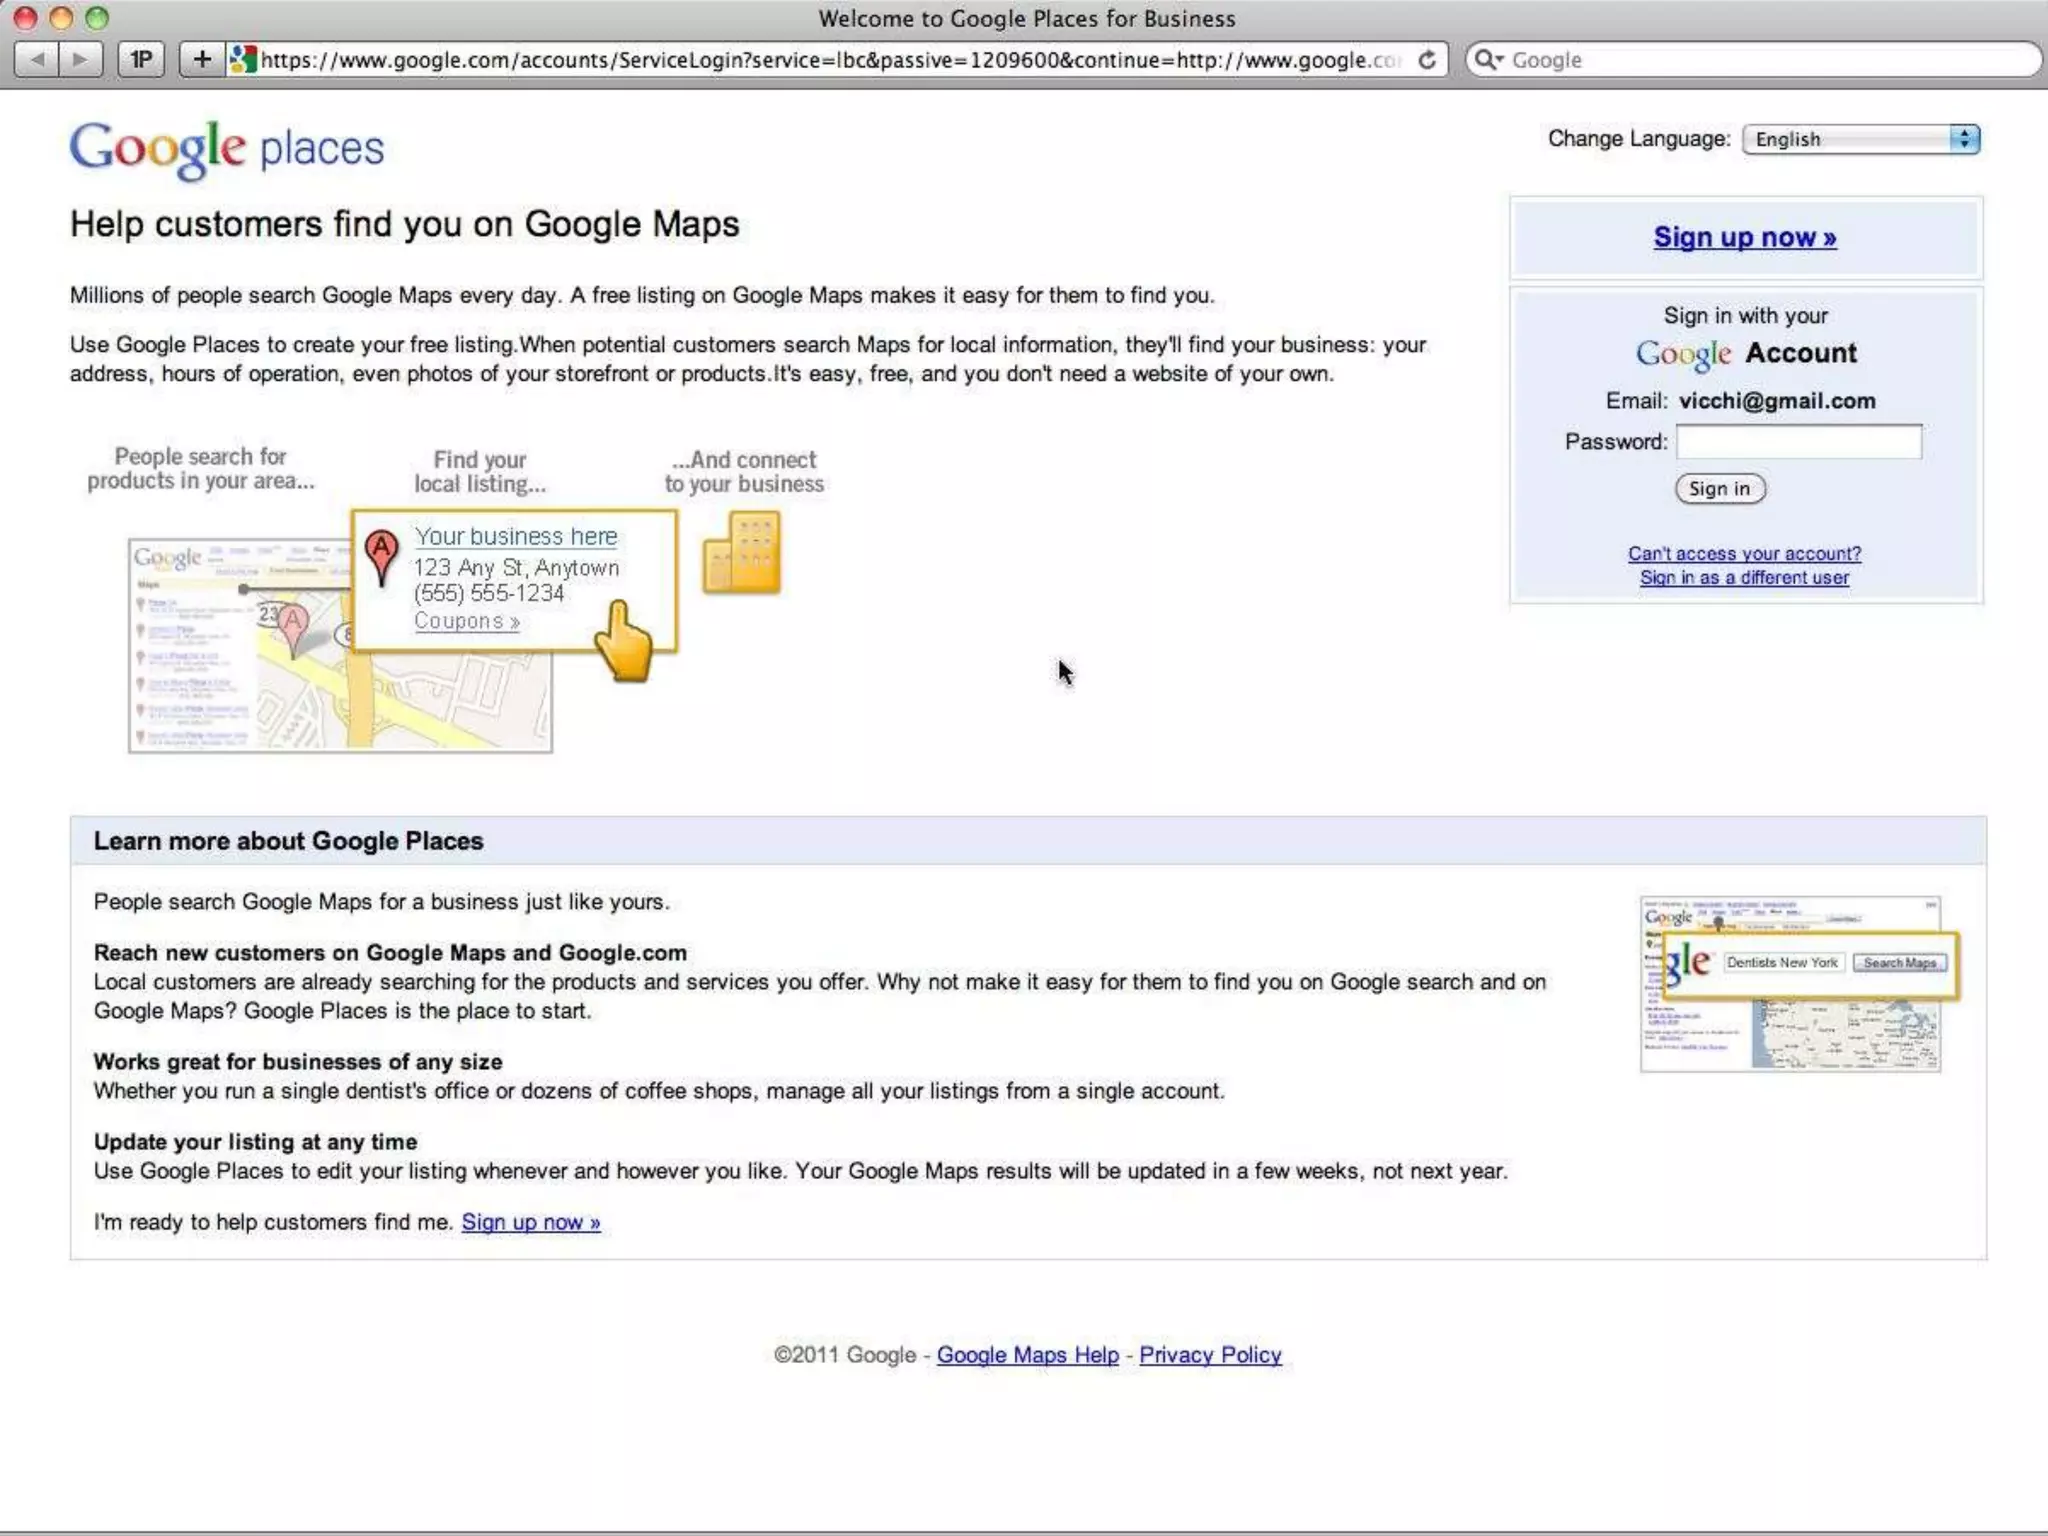Open the Coupons link in illustration

(x=466, y=622)
